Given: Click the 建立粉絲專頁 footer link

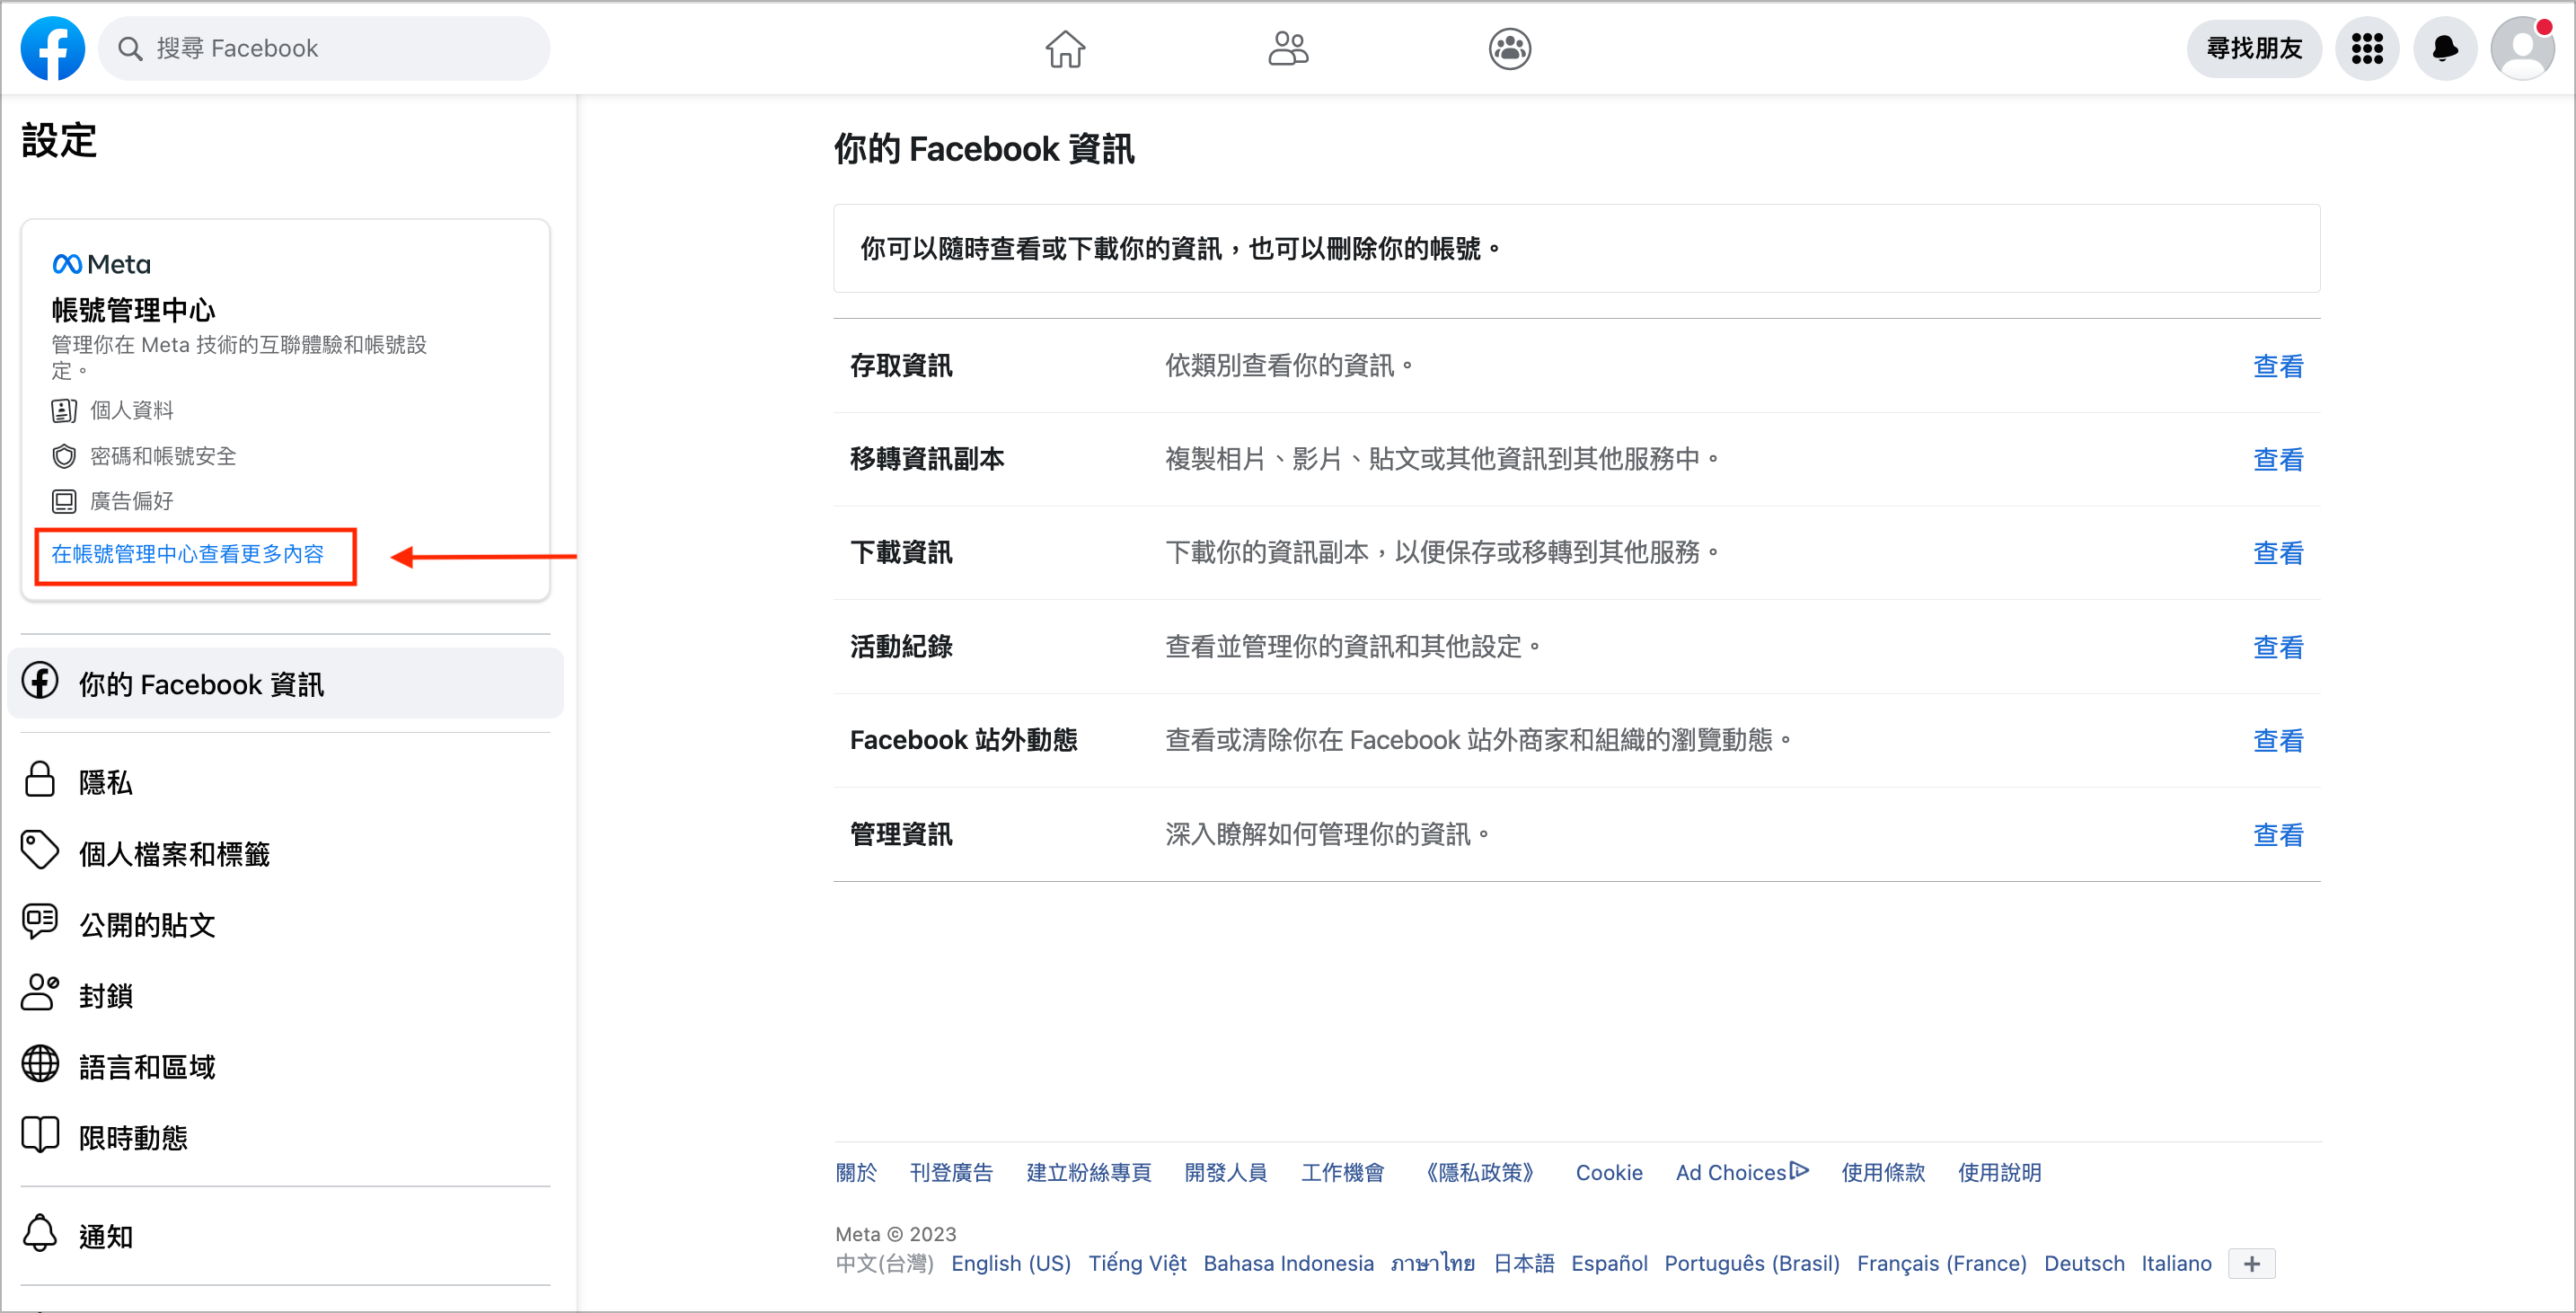Looking at the screenshot, I should pos(1089,1172).
